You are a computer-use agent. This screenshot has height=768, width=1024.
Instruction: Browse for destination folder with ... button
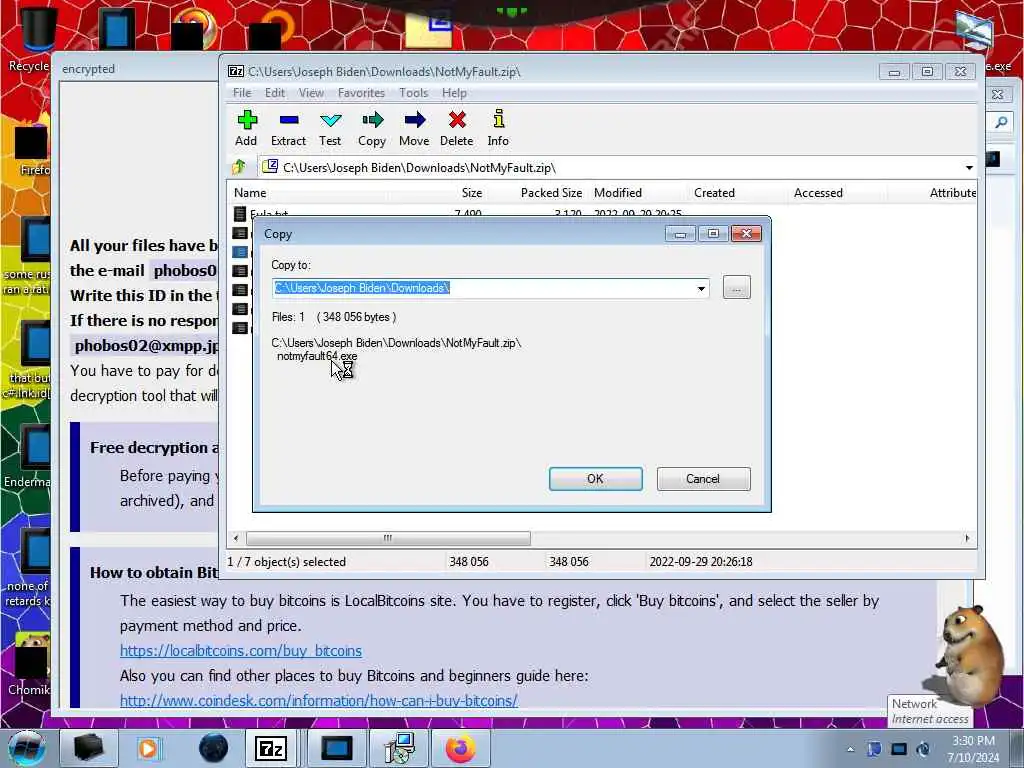click(737, 287)
